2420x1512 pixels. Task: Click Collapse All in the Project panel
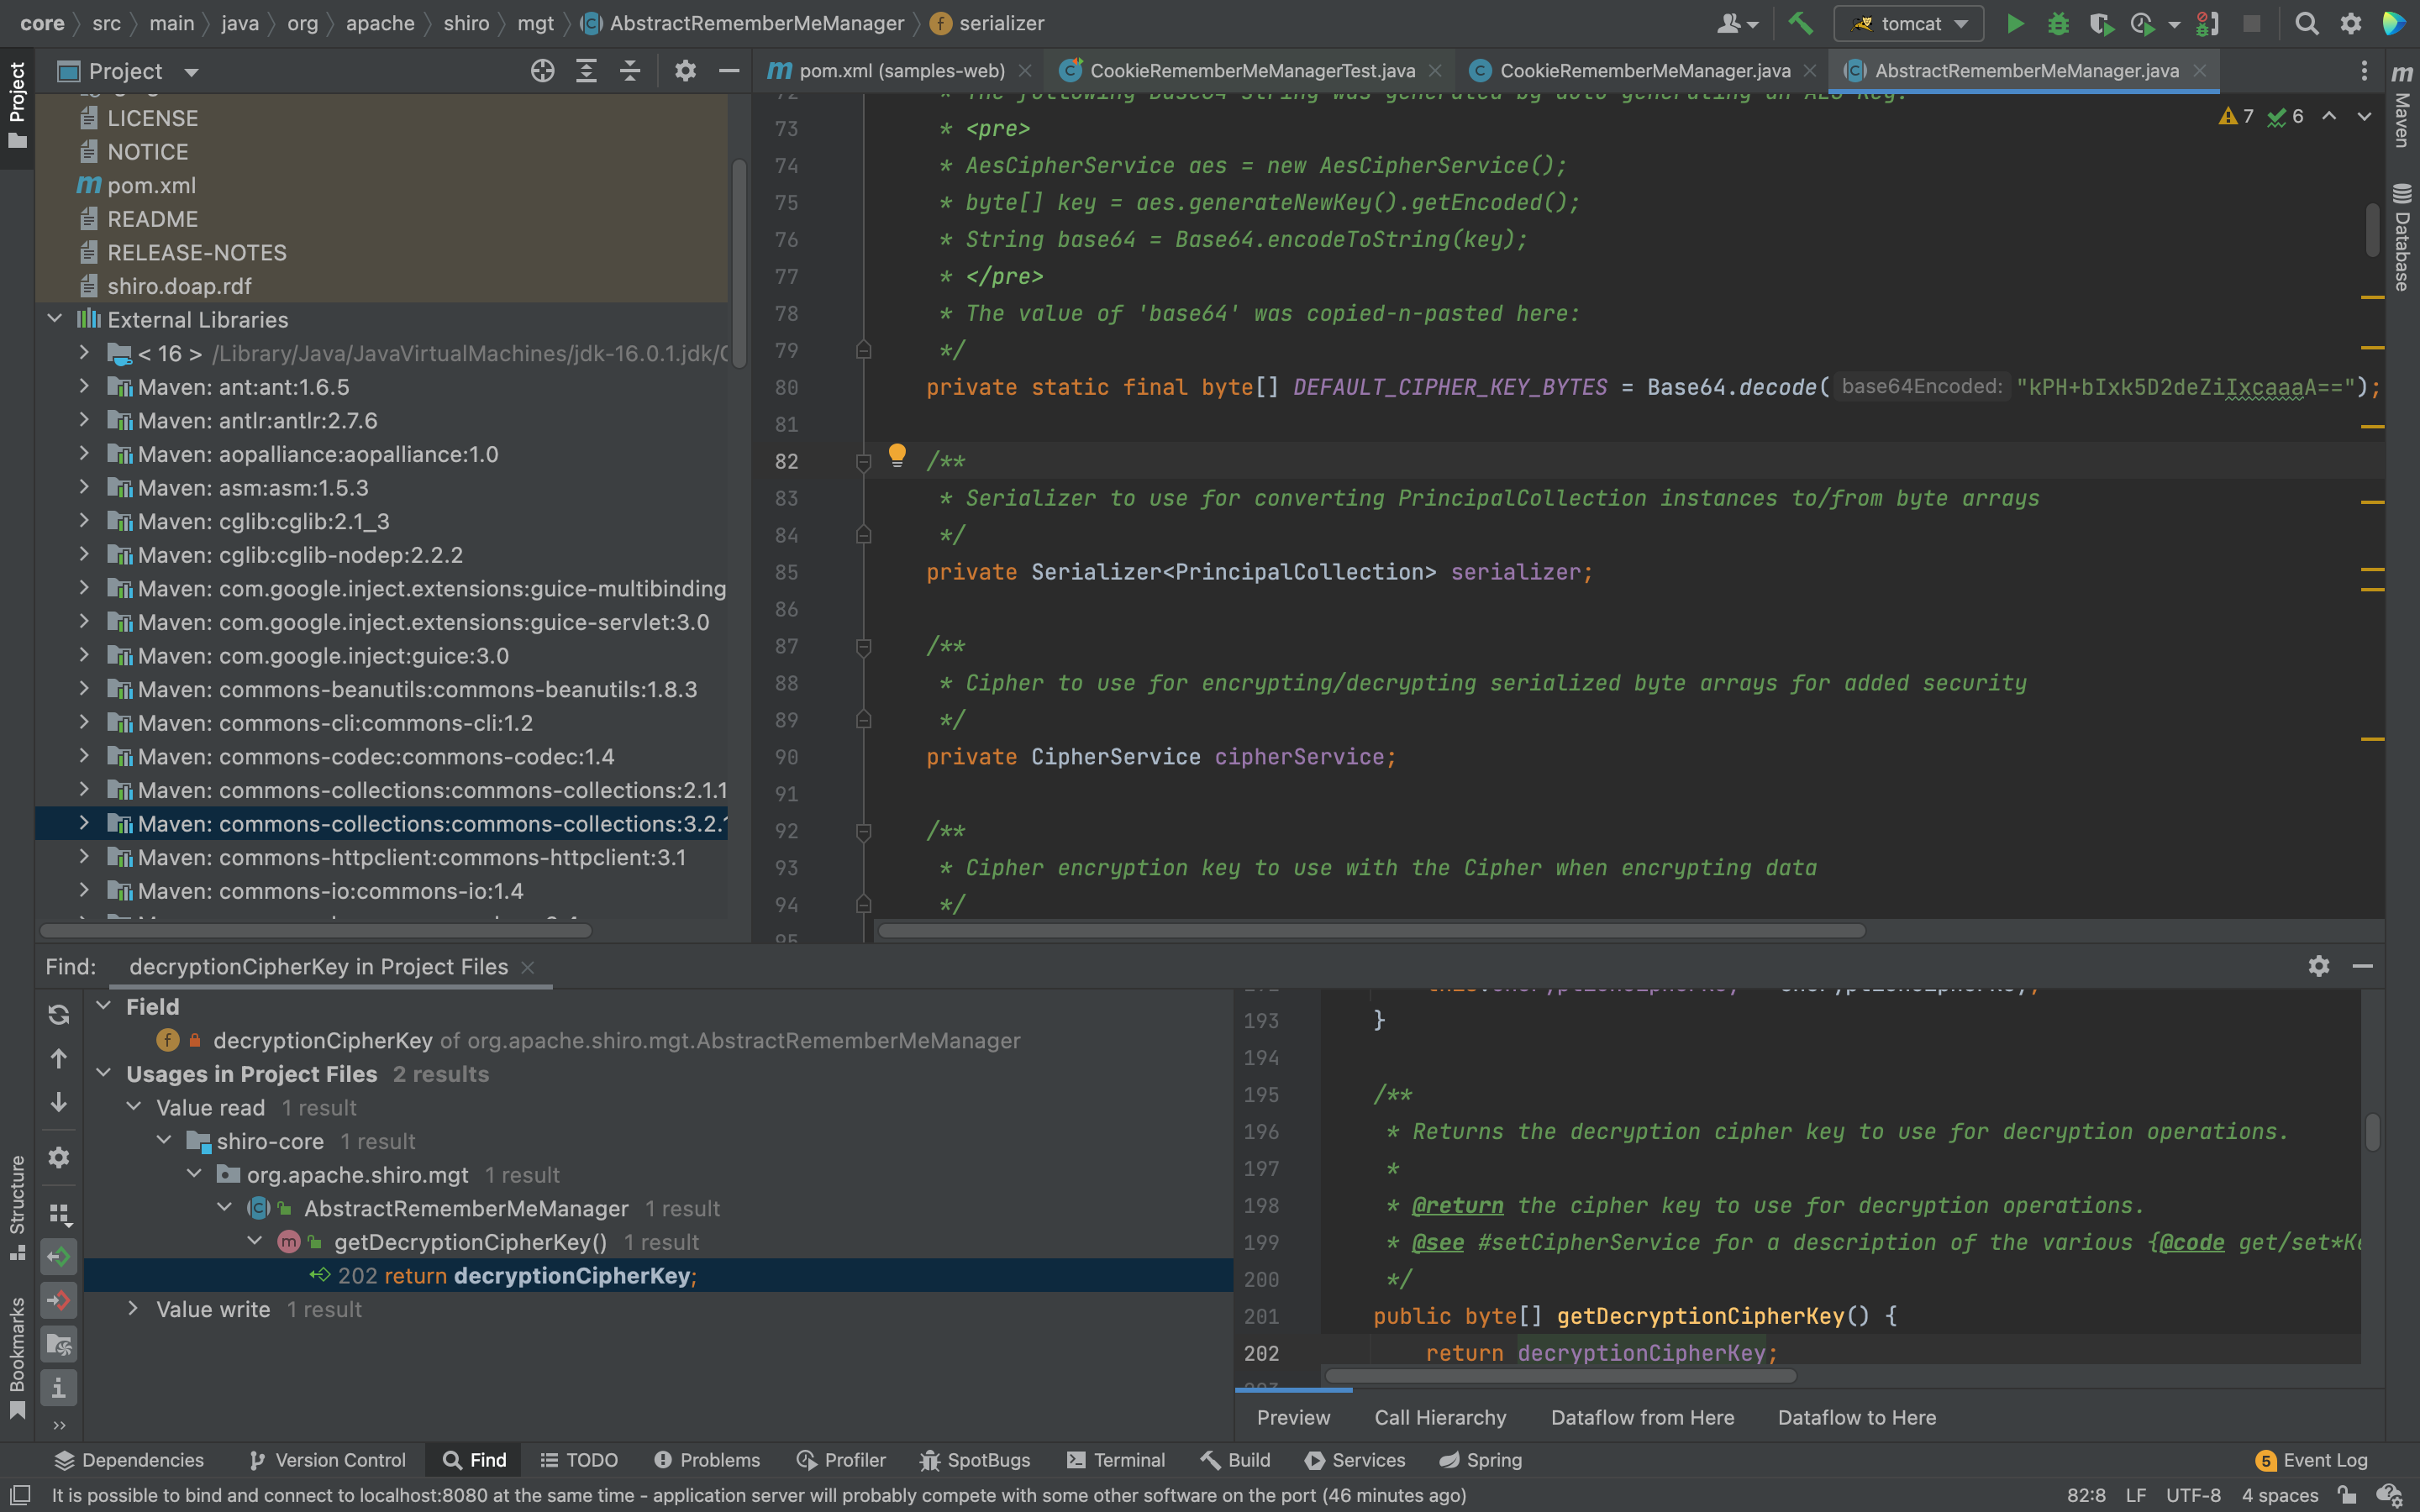click(630, 71)
